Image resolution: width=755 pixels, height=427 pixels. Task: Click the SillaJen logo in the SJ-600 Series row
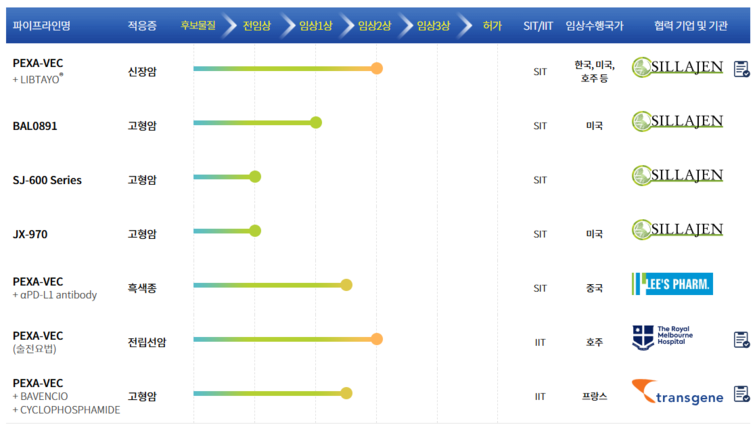click(x=677, y=176)
